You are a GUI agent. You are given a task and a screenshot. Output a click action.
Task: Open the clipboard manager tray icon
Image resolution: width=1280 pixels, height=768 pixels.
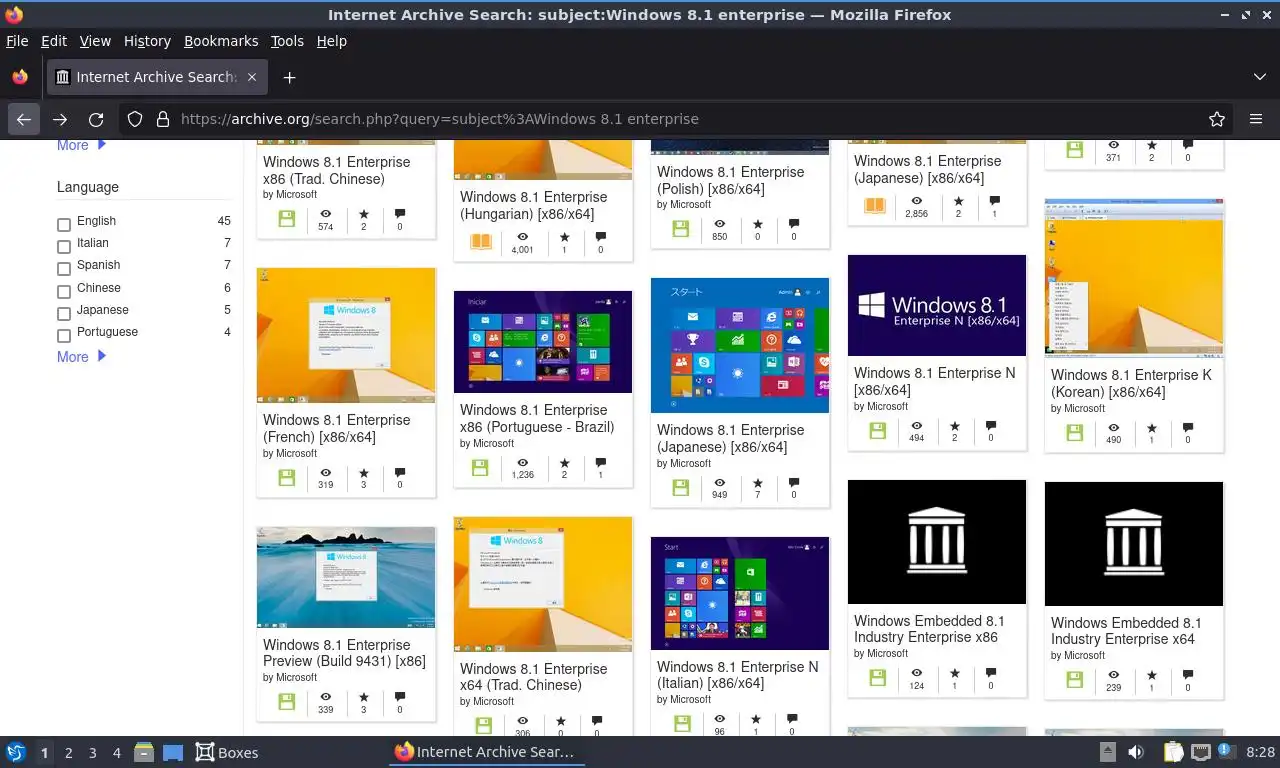pyautogui.click(x=1173, y=752)
